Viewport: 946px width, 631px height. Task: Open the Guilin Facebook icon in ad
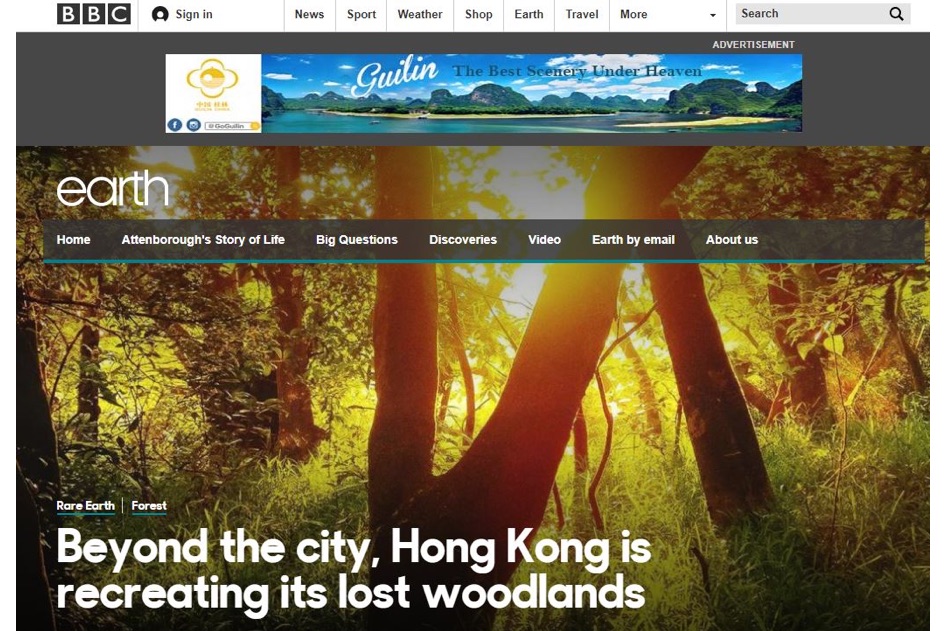coord(174,125)
